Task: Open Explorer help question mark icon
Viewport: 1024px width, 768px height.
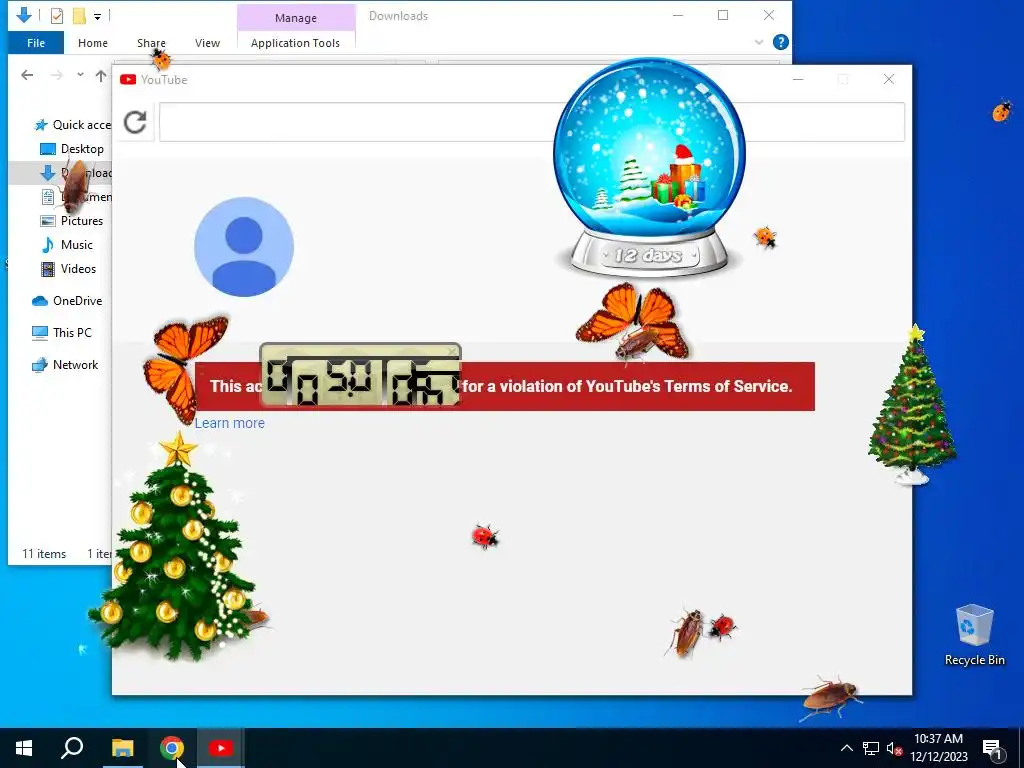Action: point(780,42)
